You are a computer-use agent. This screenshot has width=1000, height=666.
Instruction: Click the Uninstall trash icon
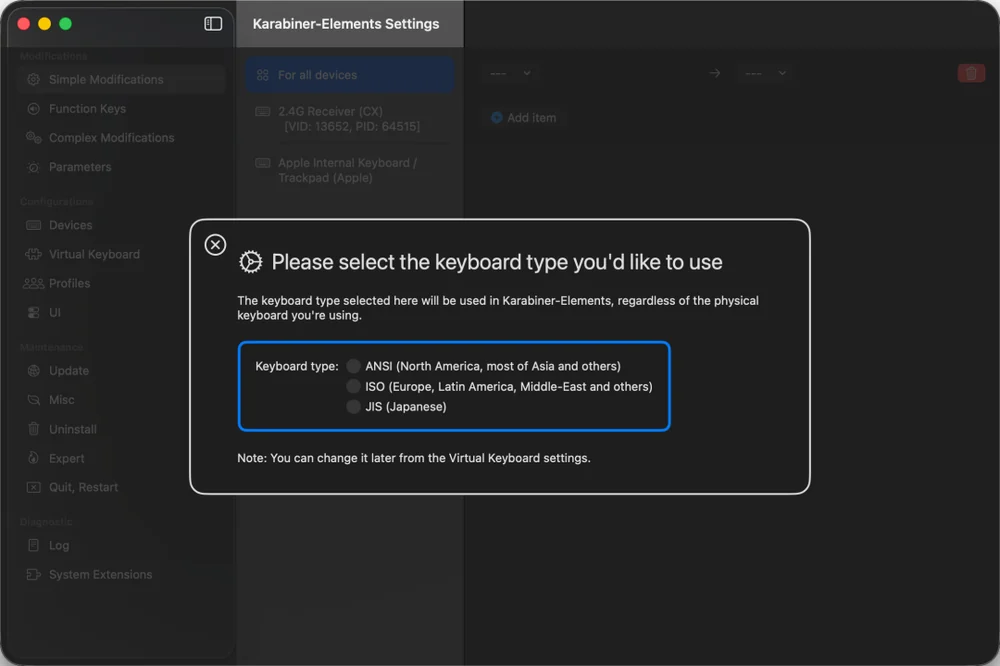(33, 429)
